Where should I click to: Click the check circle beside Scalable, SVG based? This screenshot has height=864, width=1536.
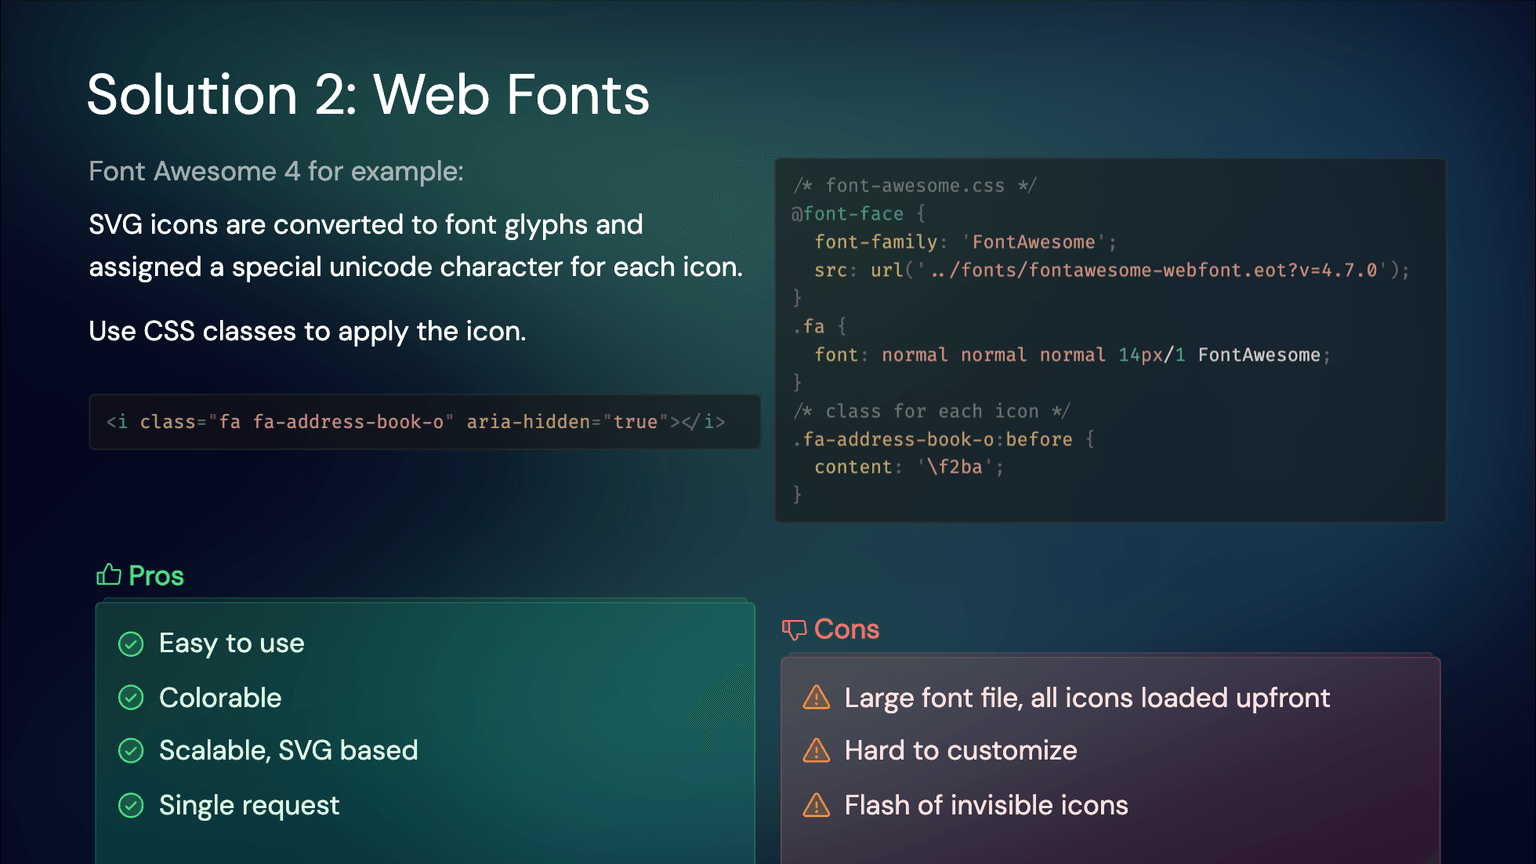coord(131,751)
